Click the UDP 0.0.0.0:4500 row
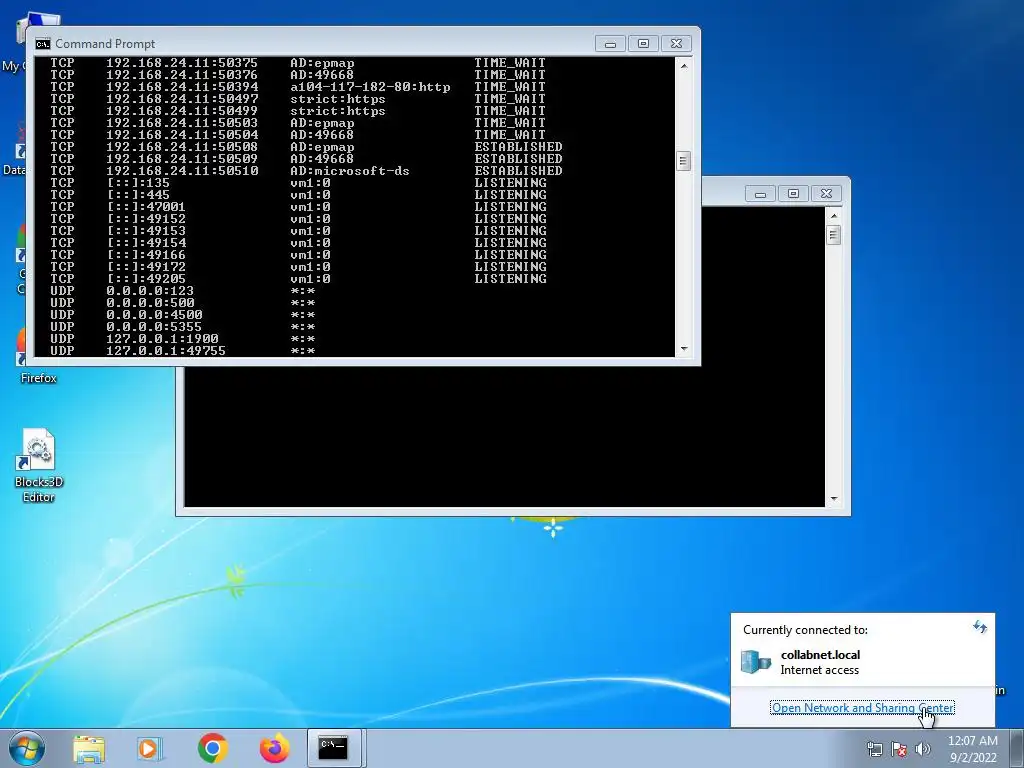Image resolution: width=1024 pixels, height=768 pixels. click(x=183, y=315)
